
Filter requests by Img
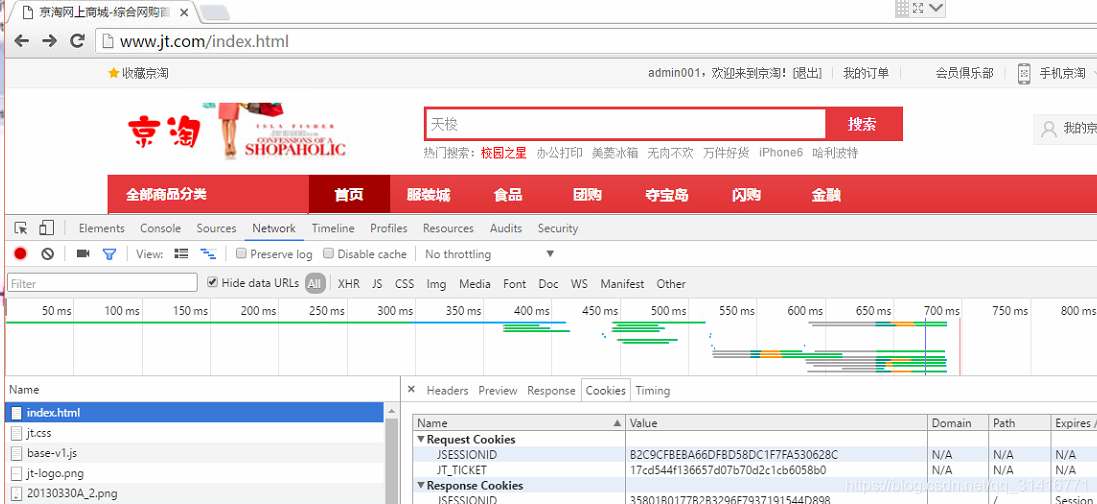[436, 284]
